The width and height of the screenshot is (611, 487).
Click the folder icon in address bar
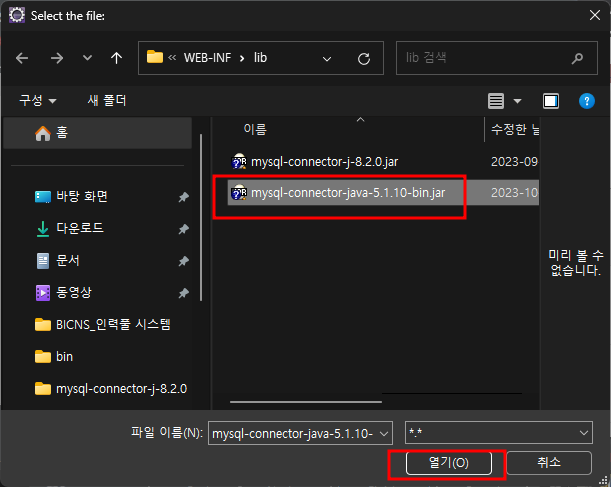[155, 57]
